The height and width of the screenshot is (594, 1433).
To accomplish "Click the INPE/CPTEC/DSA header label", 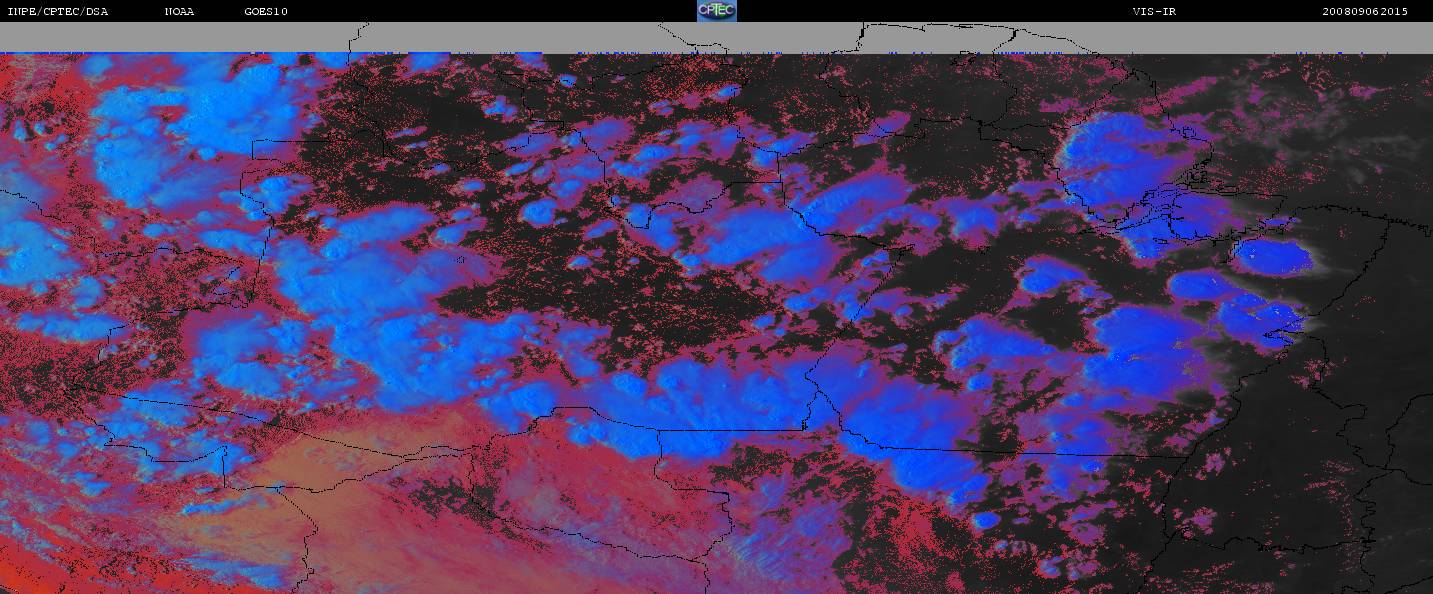I will (x=57, y=12).
